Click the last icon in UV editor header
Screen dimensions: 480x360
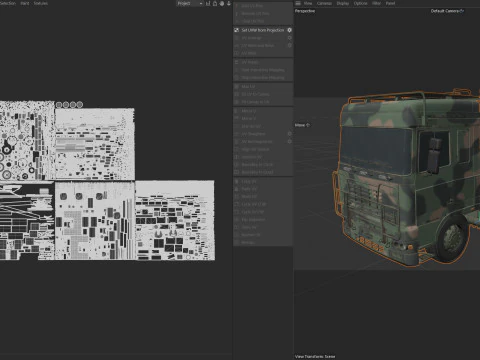point(229,3)
